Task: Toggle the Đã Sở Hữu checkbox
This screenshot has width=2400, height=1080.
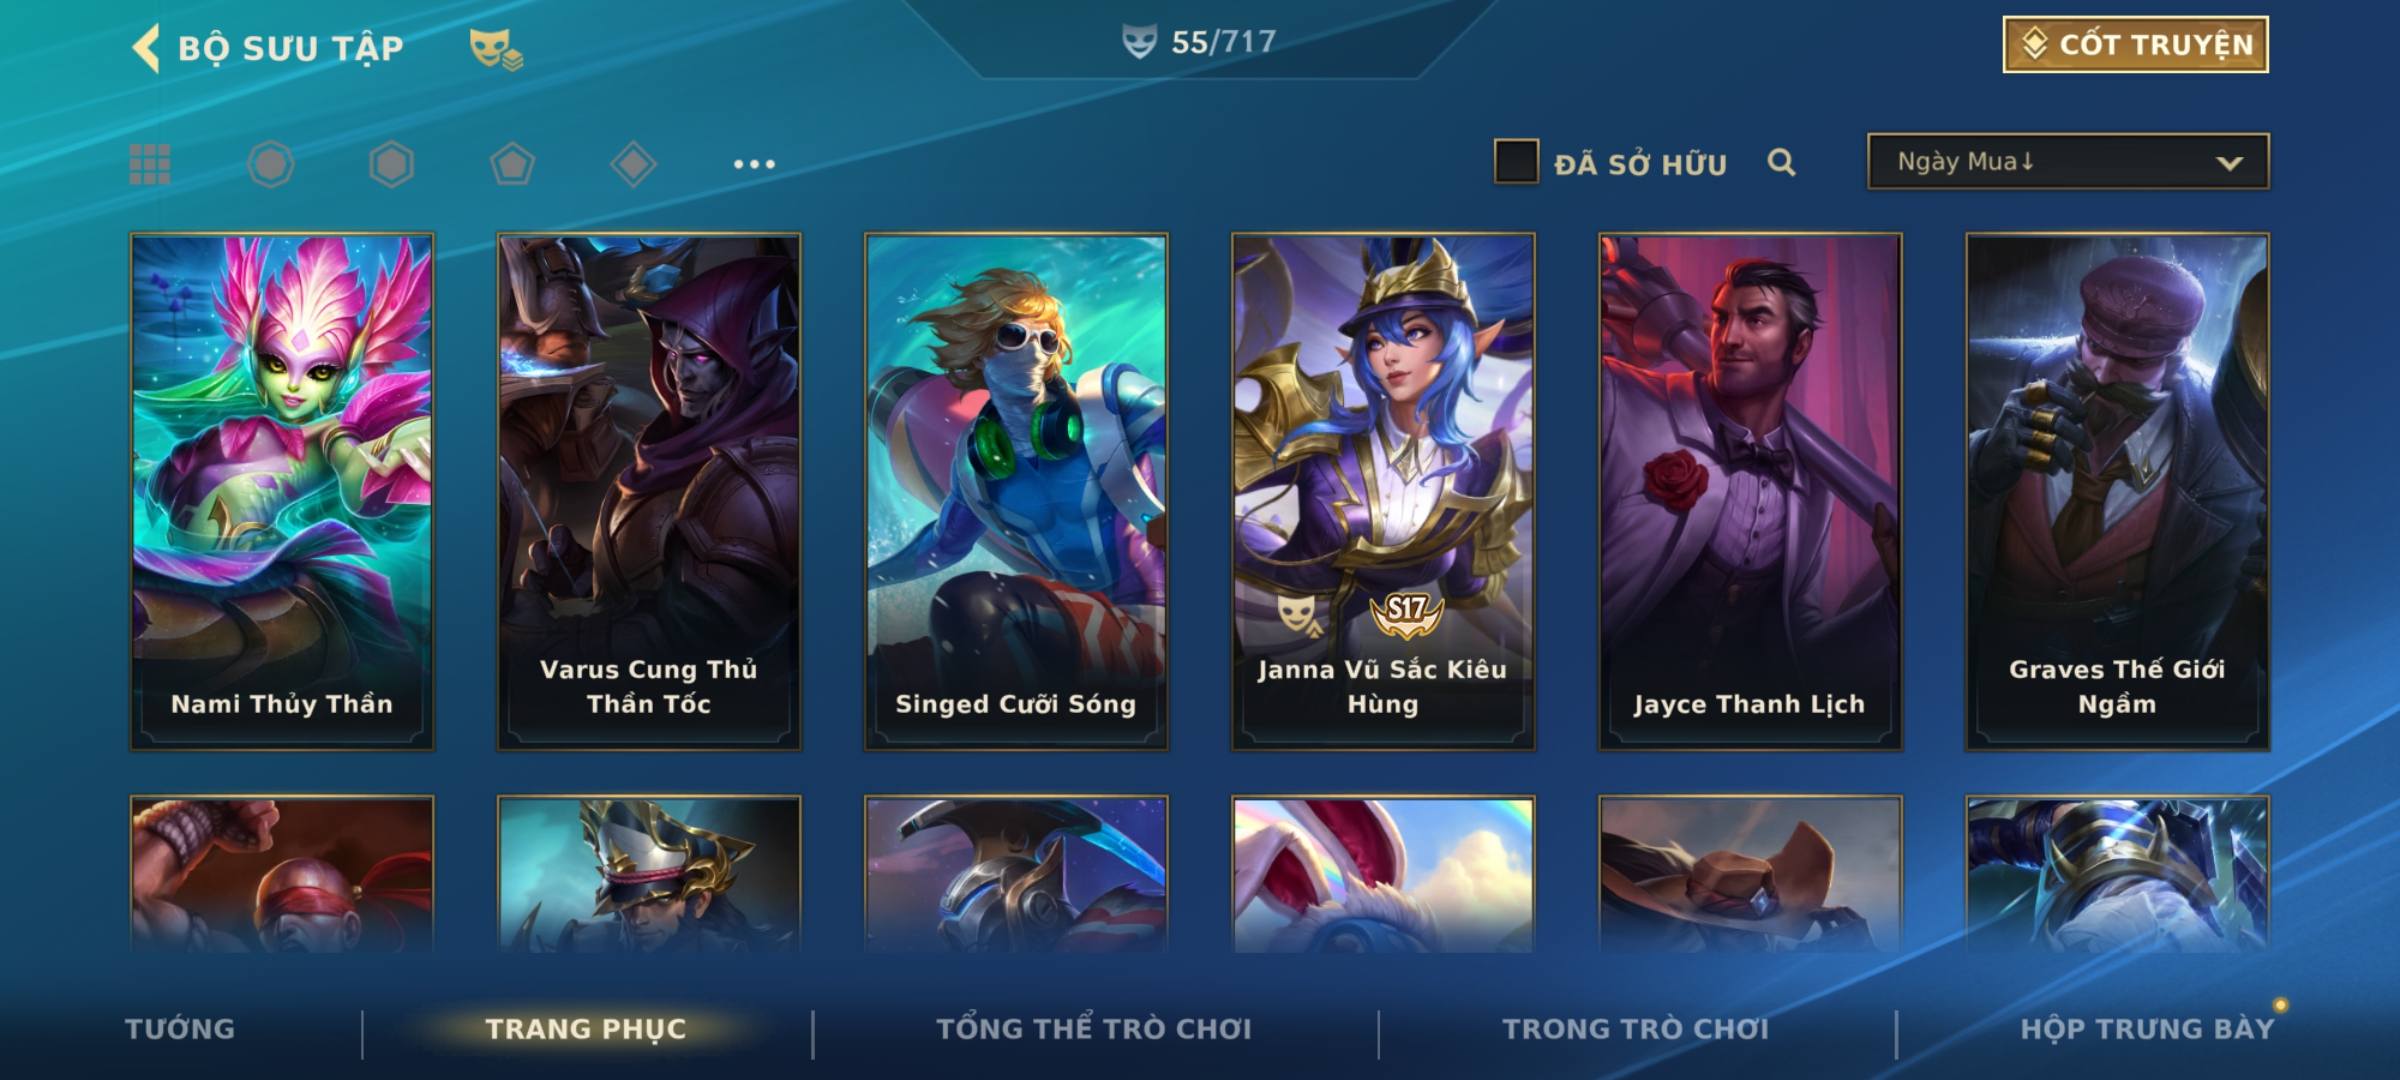Action: (1516, 162)
